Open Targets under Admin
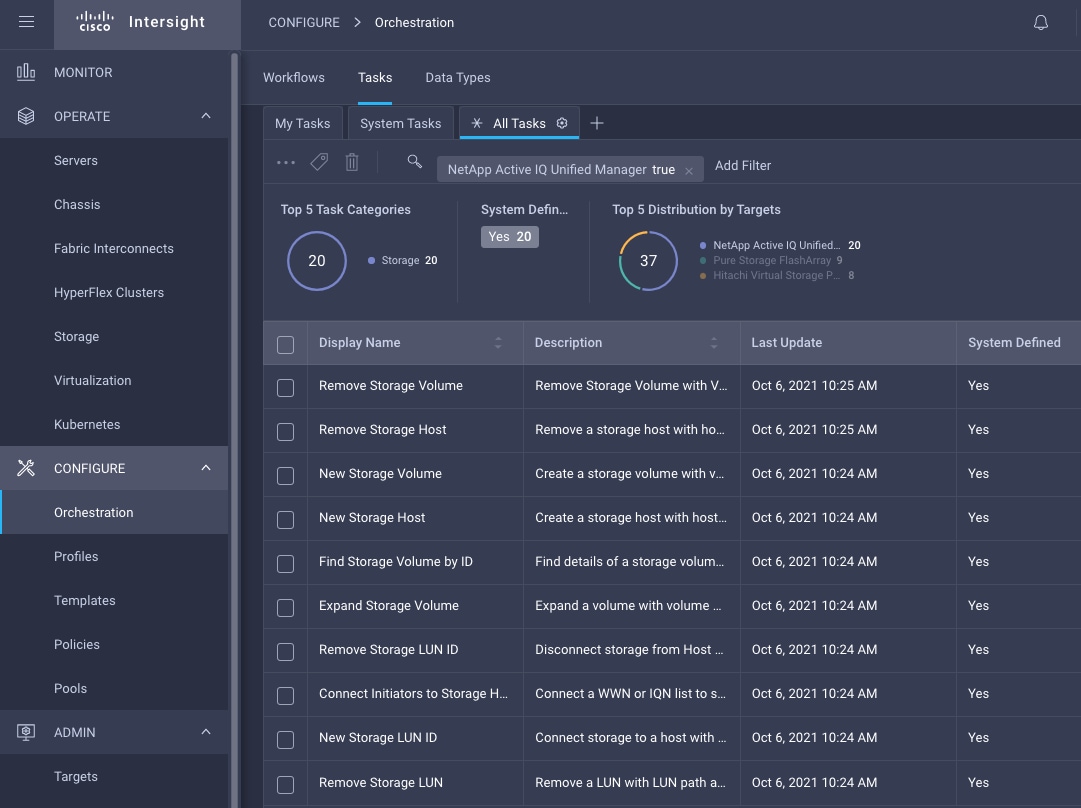The width and height of the screenshot is (1081, 808). pos(76,777)
